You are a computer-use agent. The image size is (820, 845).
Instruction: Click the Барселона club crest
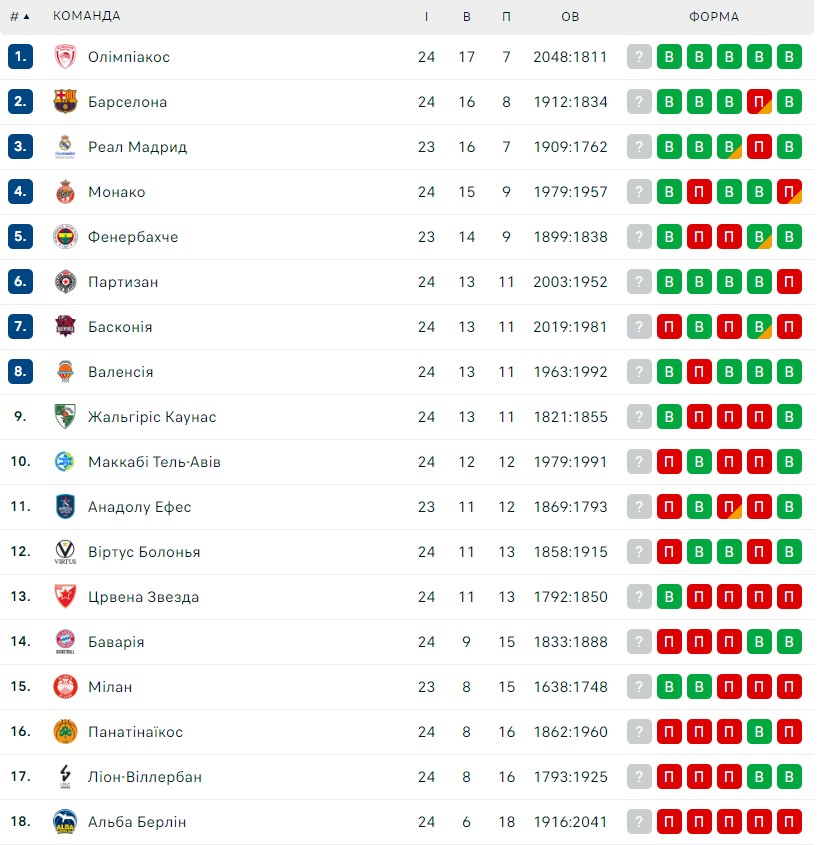point(65,101)
